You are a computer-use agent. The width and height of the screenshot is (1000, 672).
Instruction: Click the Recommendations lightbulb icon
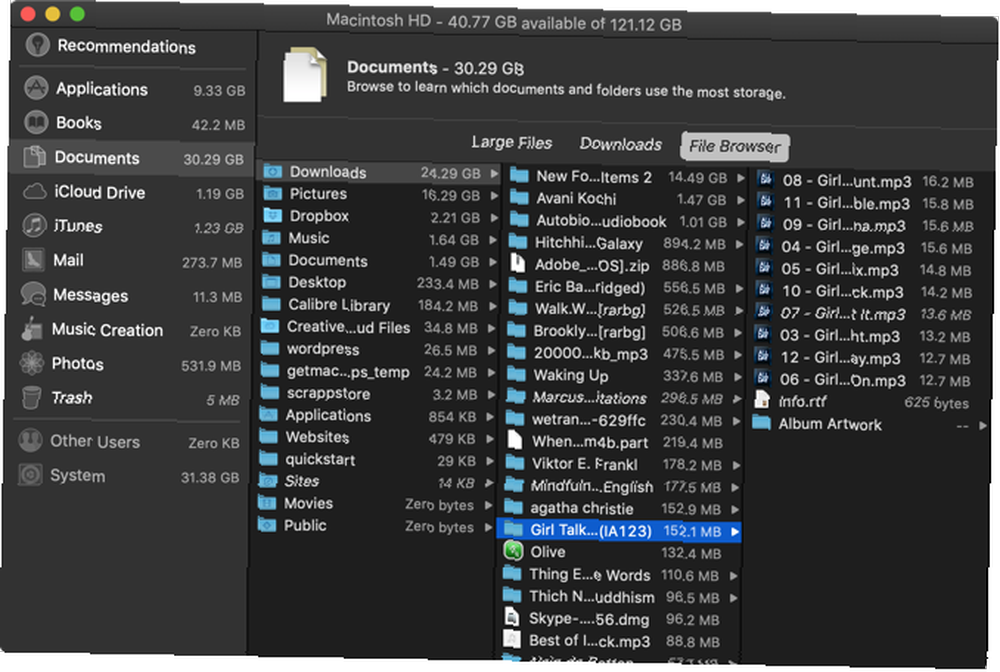[x=38, y=44]
